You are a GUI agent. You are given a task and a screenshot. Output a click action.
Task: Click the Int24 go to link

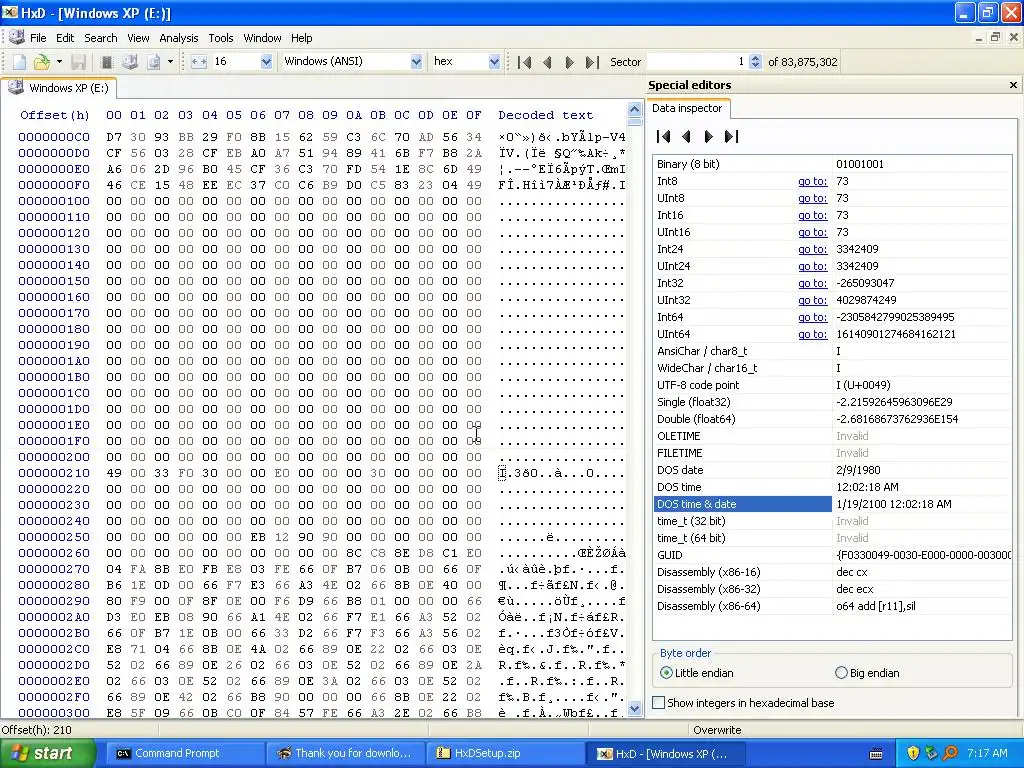pyautogui.click(x=812, y=249)
